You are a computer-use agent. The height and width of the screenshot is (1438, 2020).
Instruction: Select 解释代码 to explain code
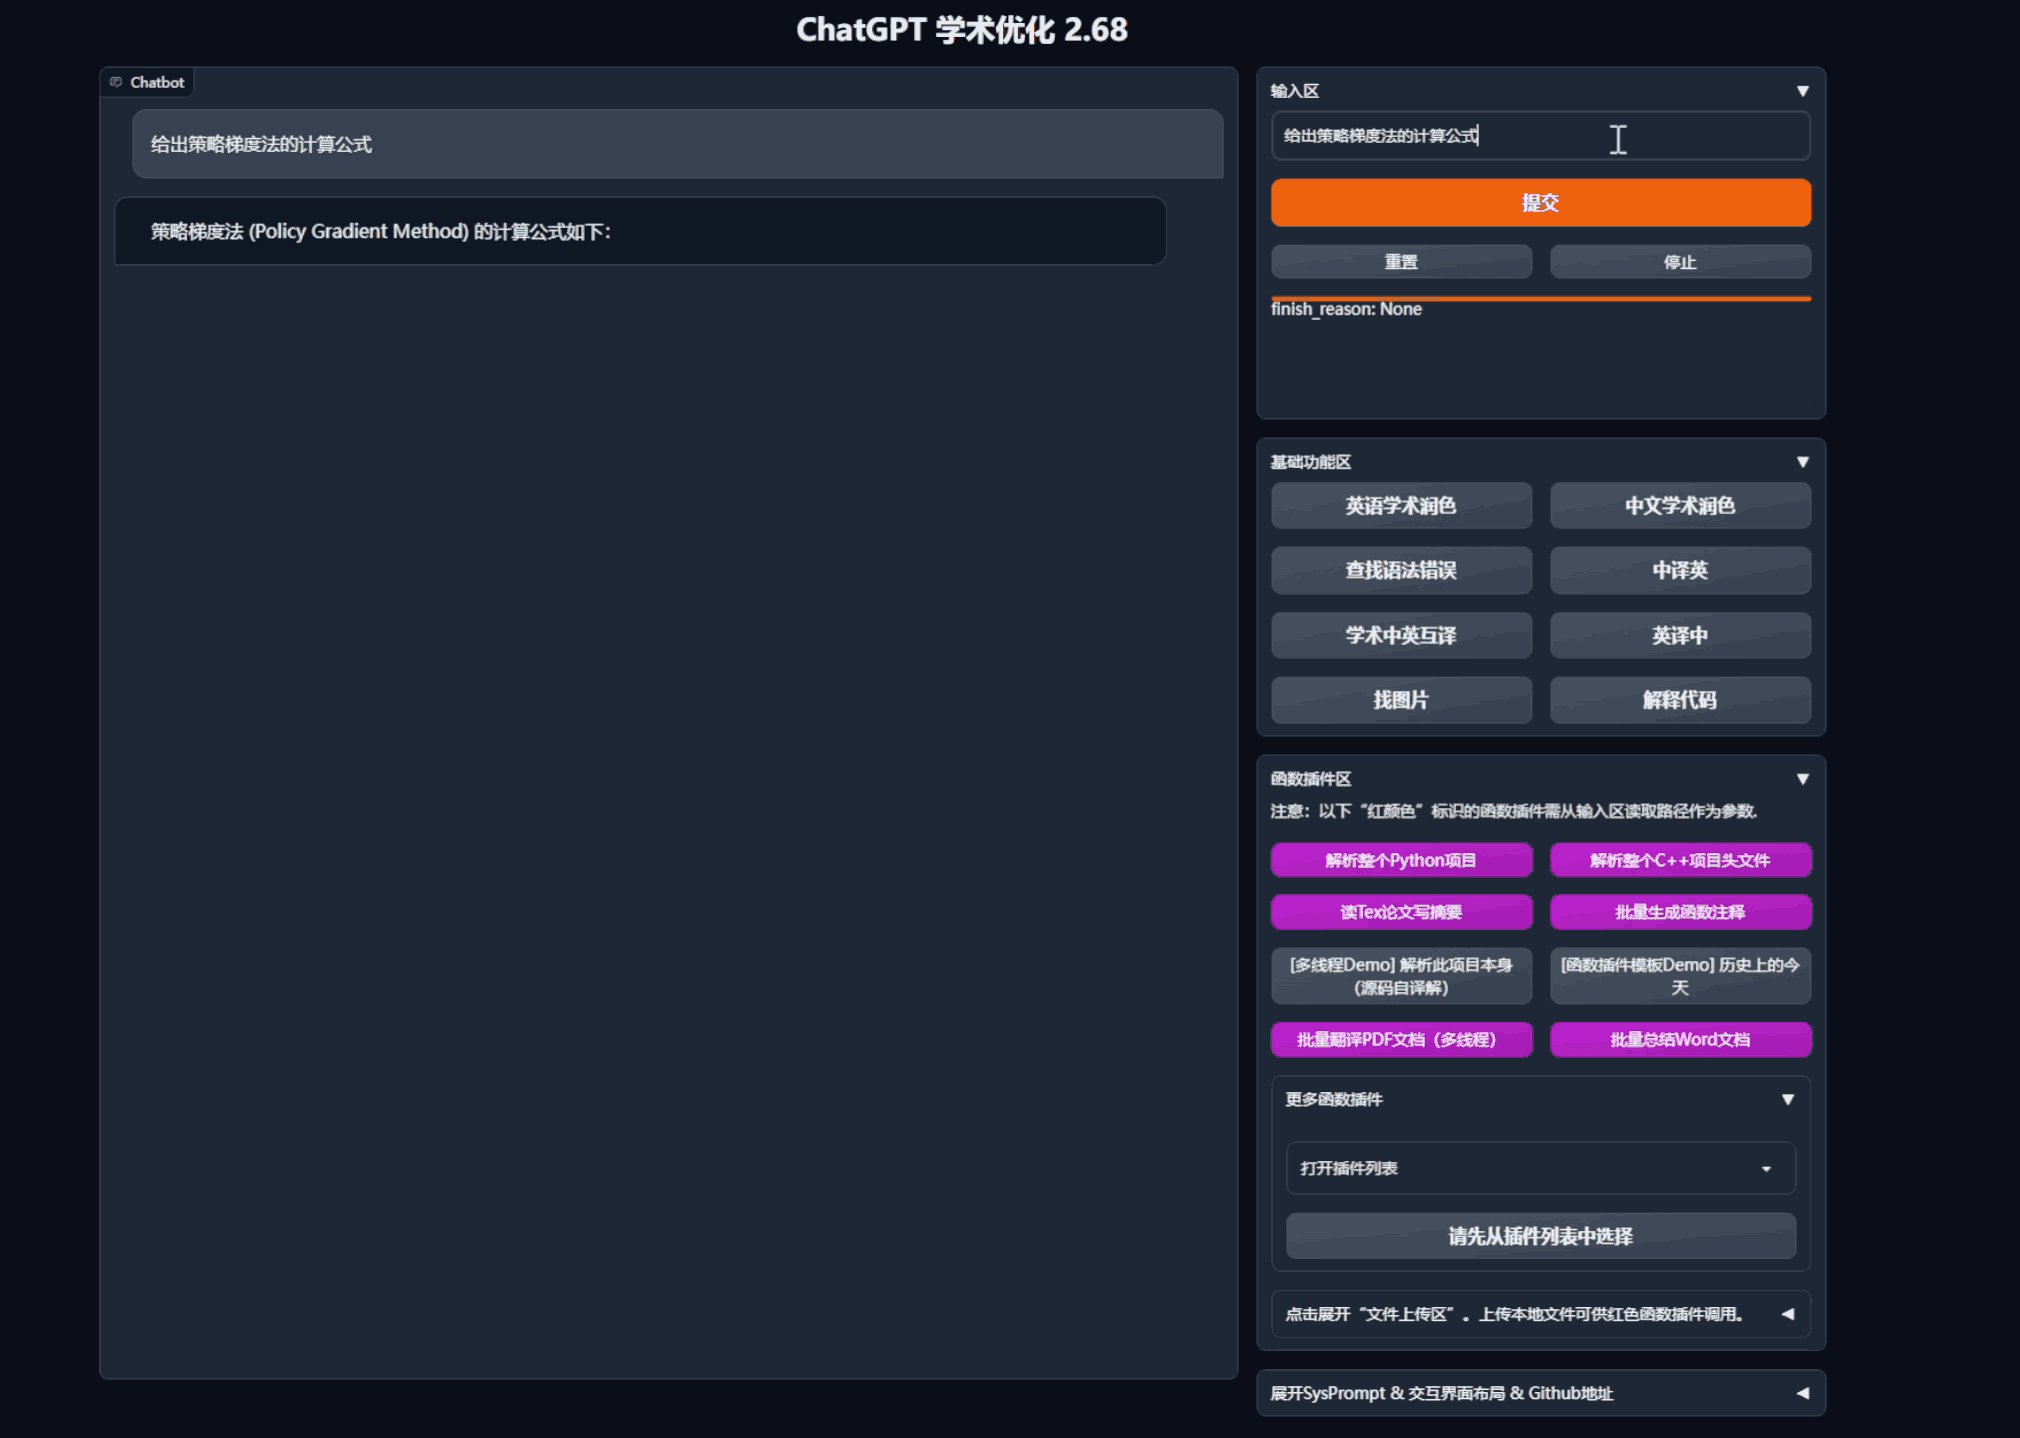pyautogui.click(x=1680, y=700)
